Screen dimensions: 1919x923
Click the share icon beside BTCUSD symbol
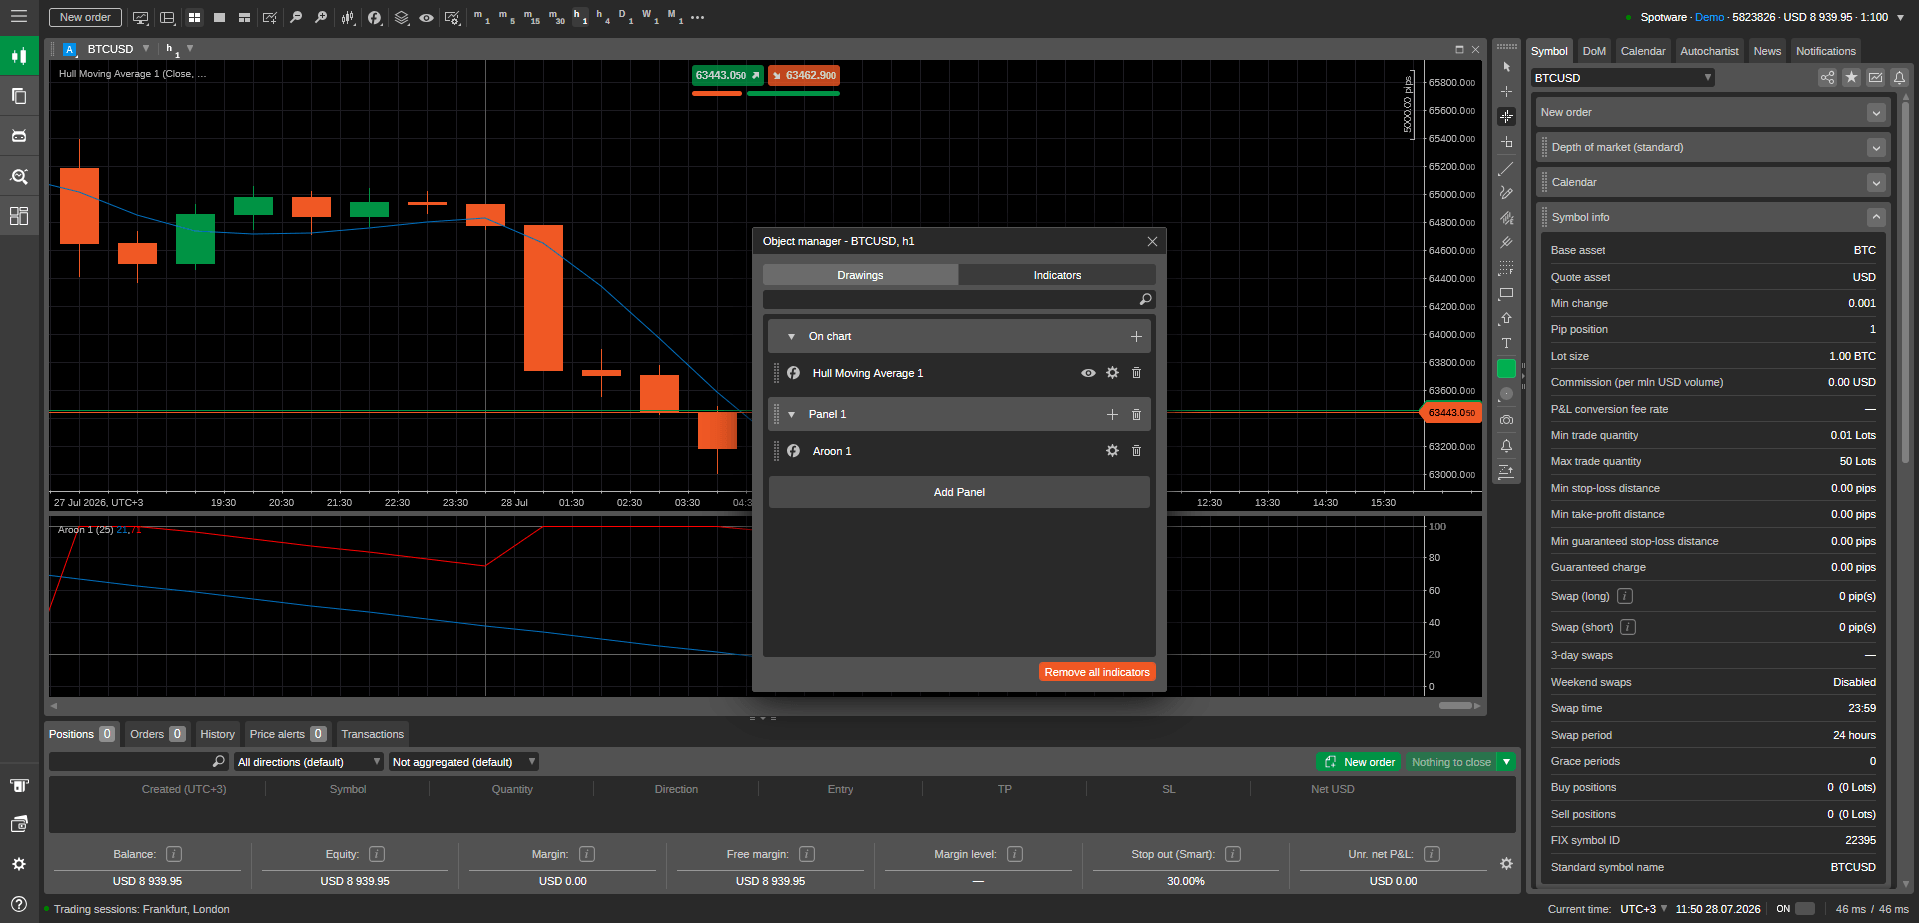click(x=1827, y=77)
